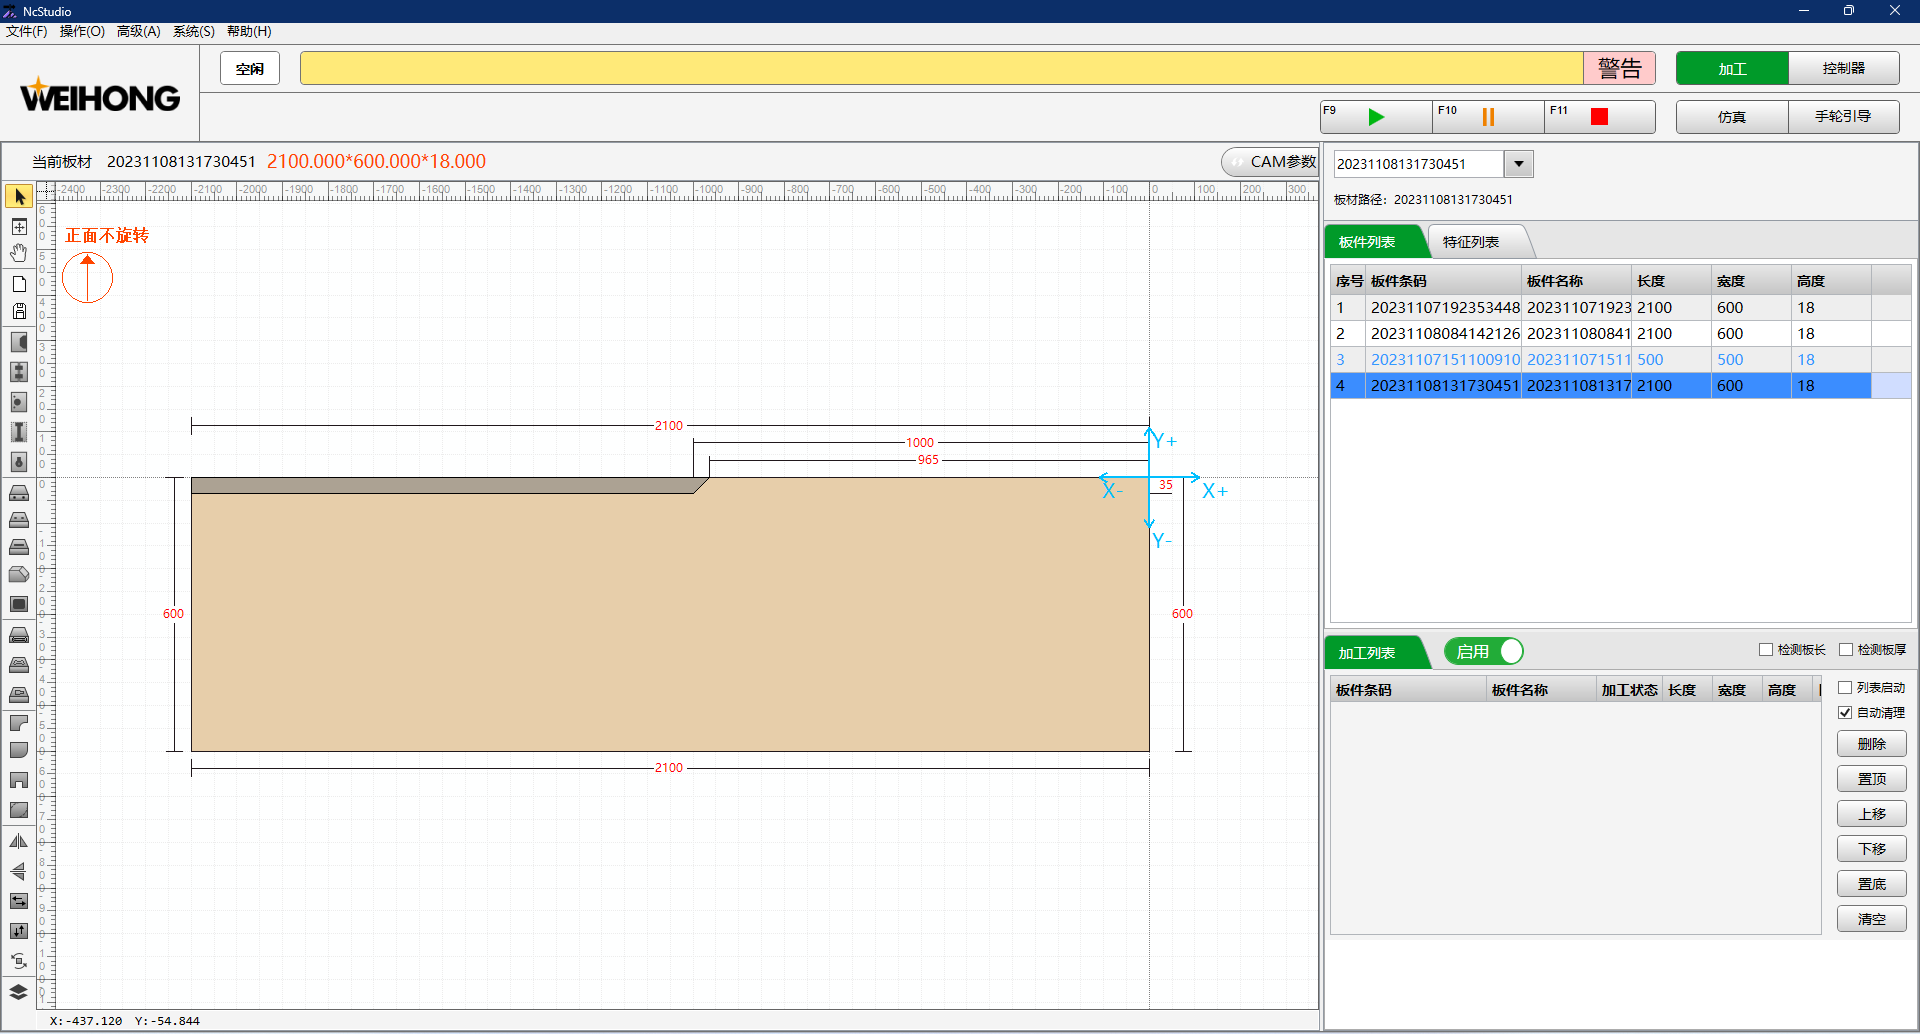Click the horizontal mirror flip icon
The width and height of the screenshot is (1920, 1034).
(x=19, y=841)
